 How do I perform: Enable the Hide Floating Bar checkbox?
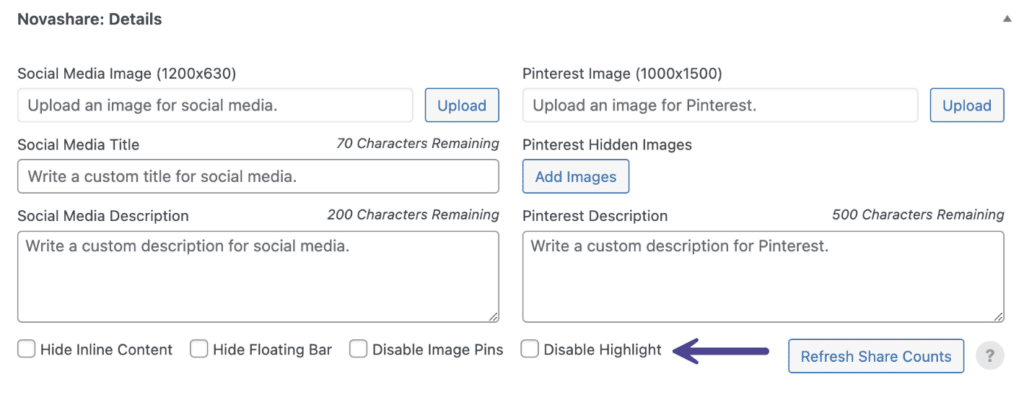click(x=199, y=349)
